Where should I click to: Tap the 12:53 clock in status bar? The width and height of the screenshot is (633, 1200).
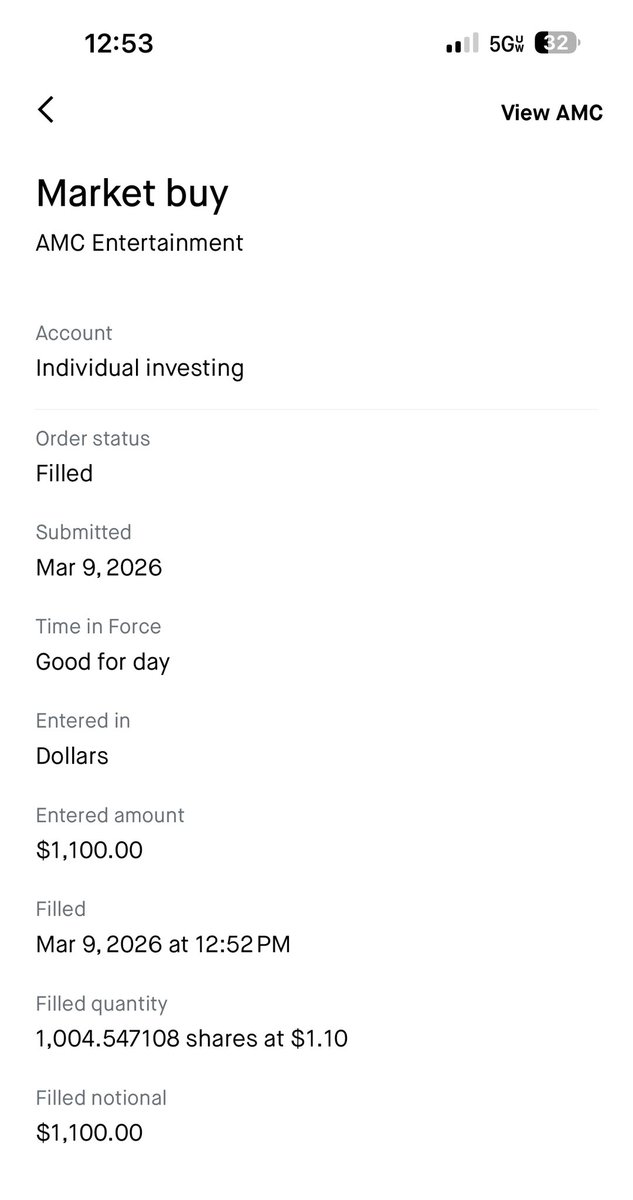[117, 43]
